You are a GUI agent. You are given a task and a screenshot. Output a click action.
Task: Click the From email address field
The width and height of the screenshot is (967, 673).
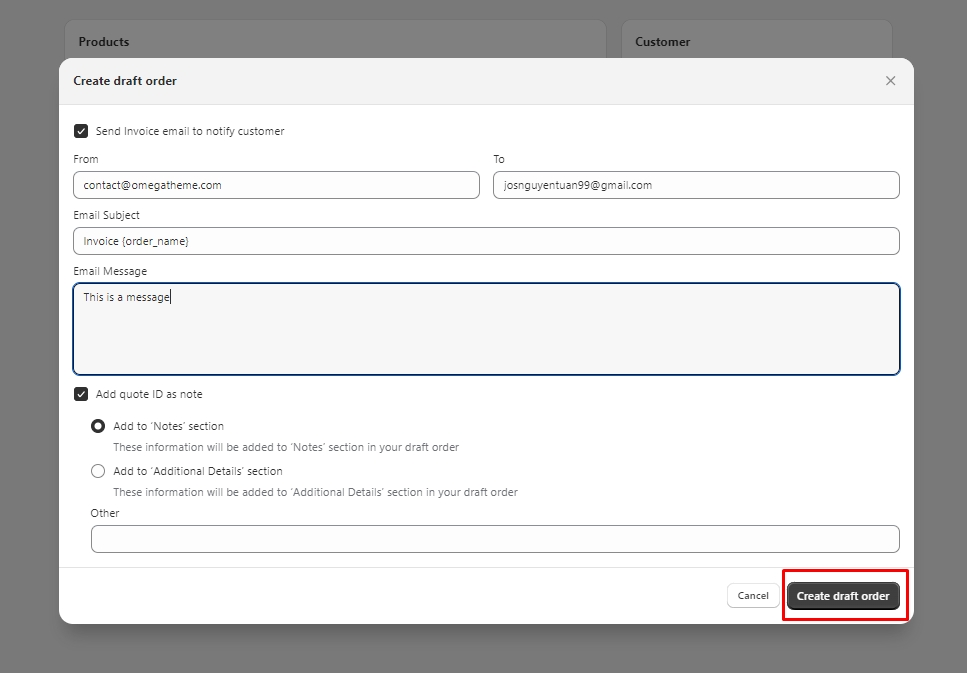pyautogui.click(x=276, y=185)
